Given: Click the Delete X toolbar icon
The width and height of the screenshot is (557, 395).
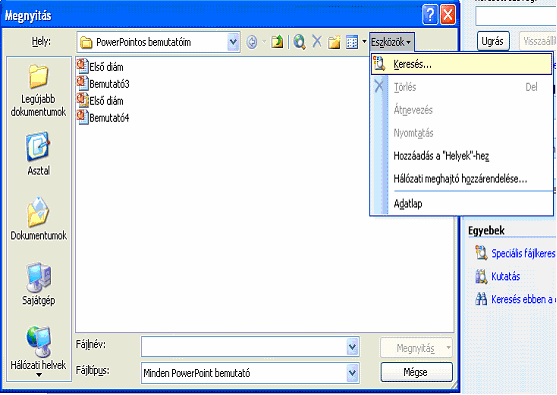Looking at the screenshot, I should tap(317, 42).
